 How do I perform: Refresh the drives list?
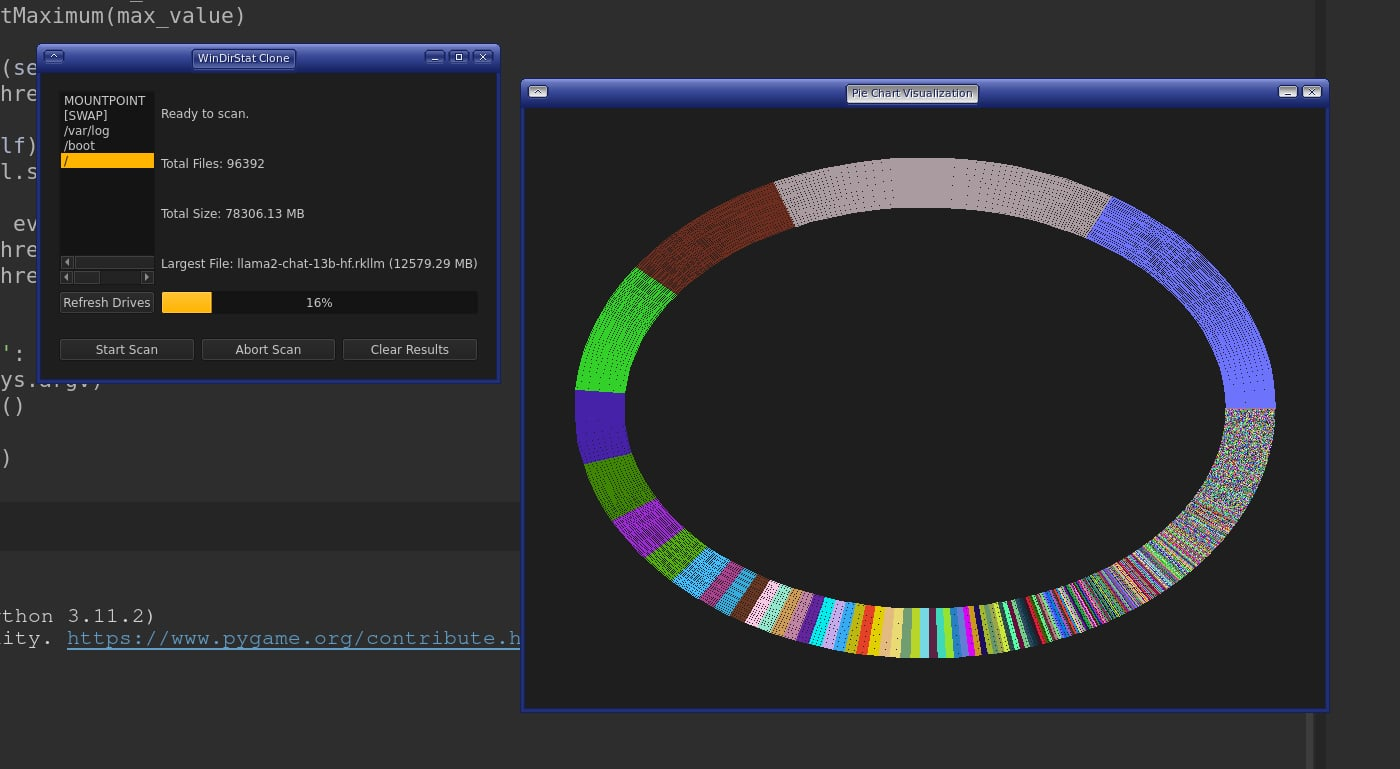pos(107,302)
